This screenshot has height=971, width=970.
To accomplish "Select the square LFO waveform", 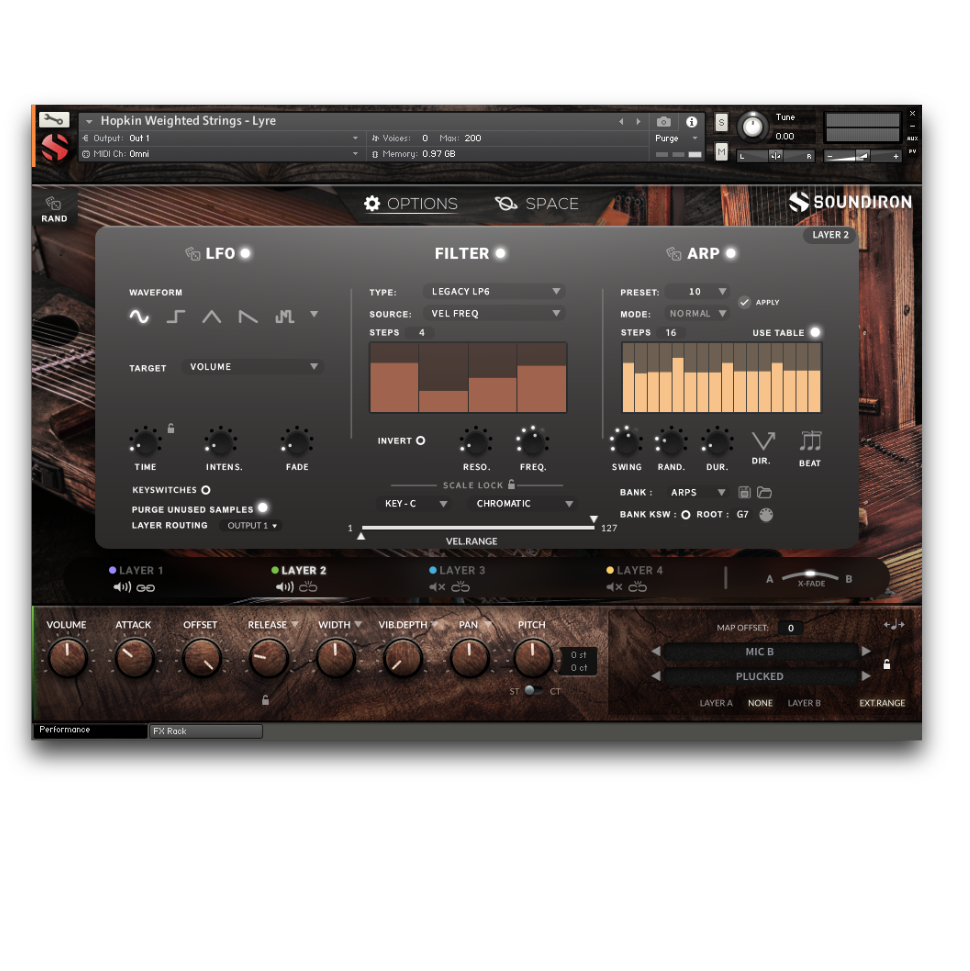I will (x=175, y=316).
